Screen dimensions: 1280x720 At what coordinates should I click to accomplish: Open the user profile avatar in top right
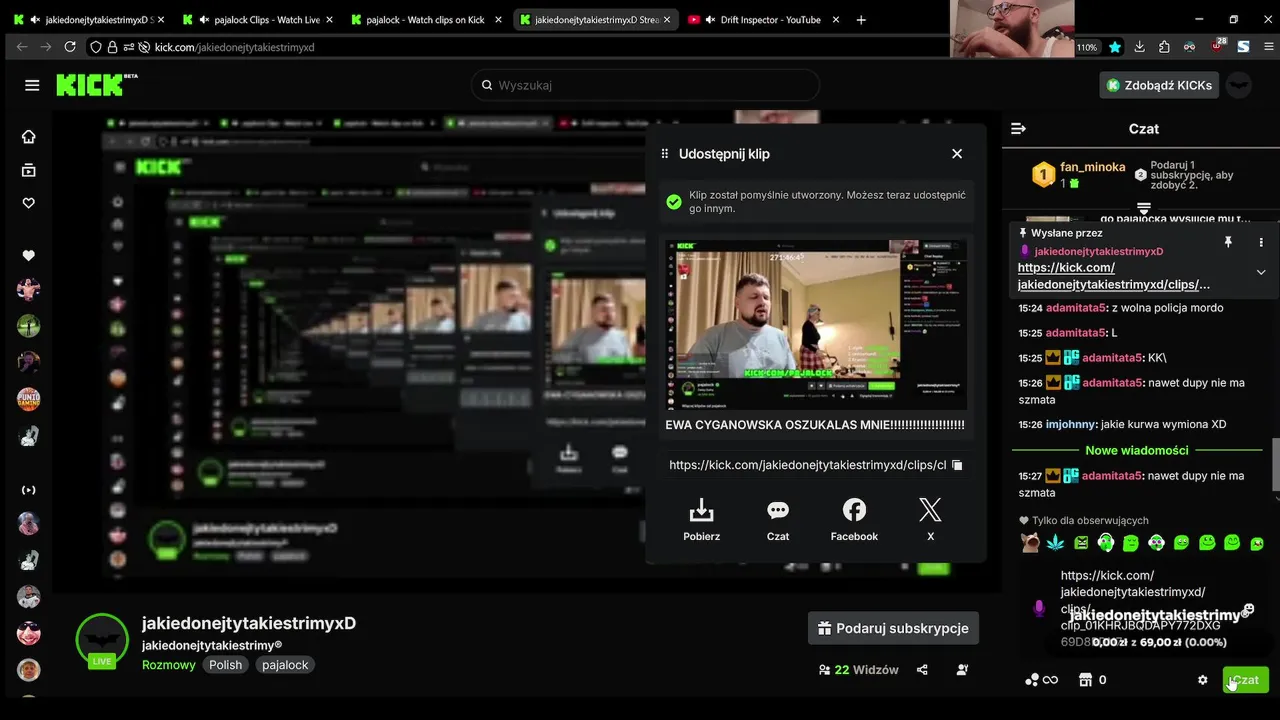click(x=1239, y=85)
